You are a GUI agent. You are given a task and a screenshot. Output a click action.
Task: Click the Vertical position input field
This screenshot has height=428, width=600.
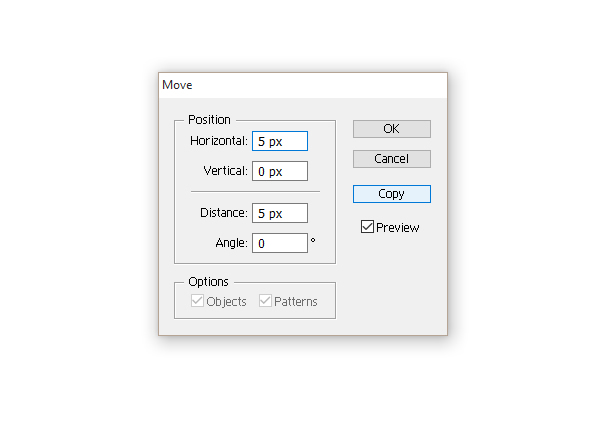coord(280,171)
